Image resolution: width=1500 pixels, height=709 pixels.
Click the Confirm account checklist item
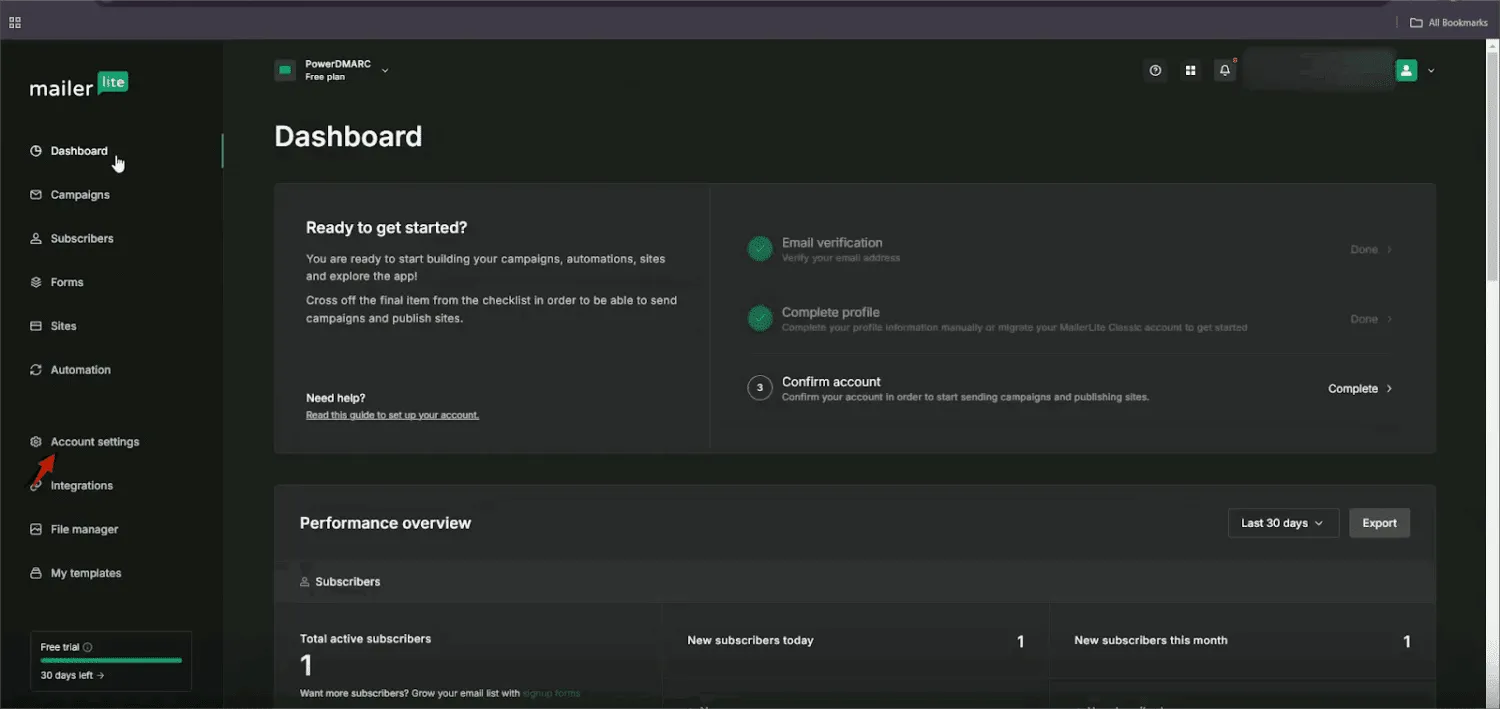(x=1072, y=389)
